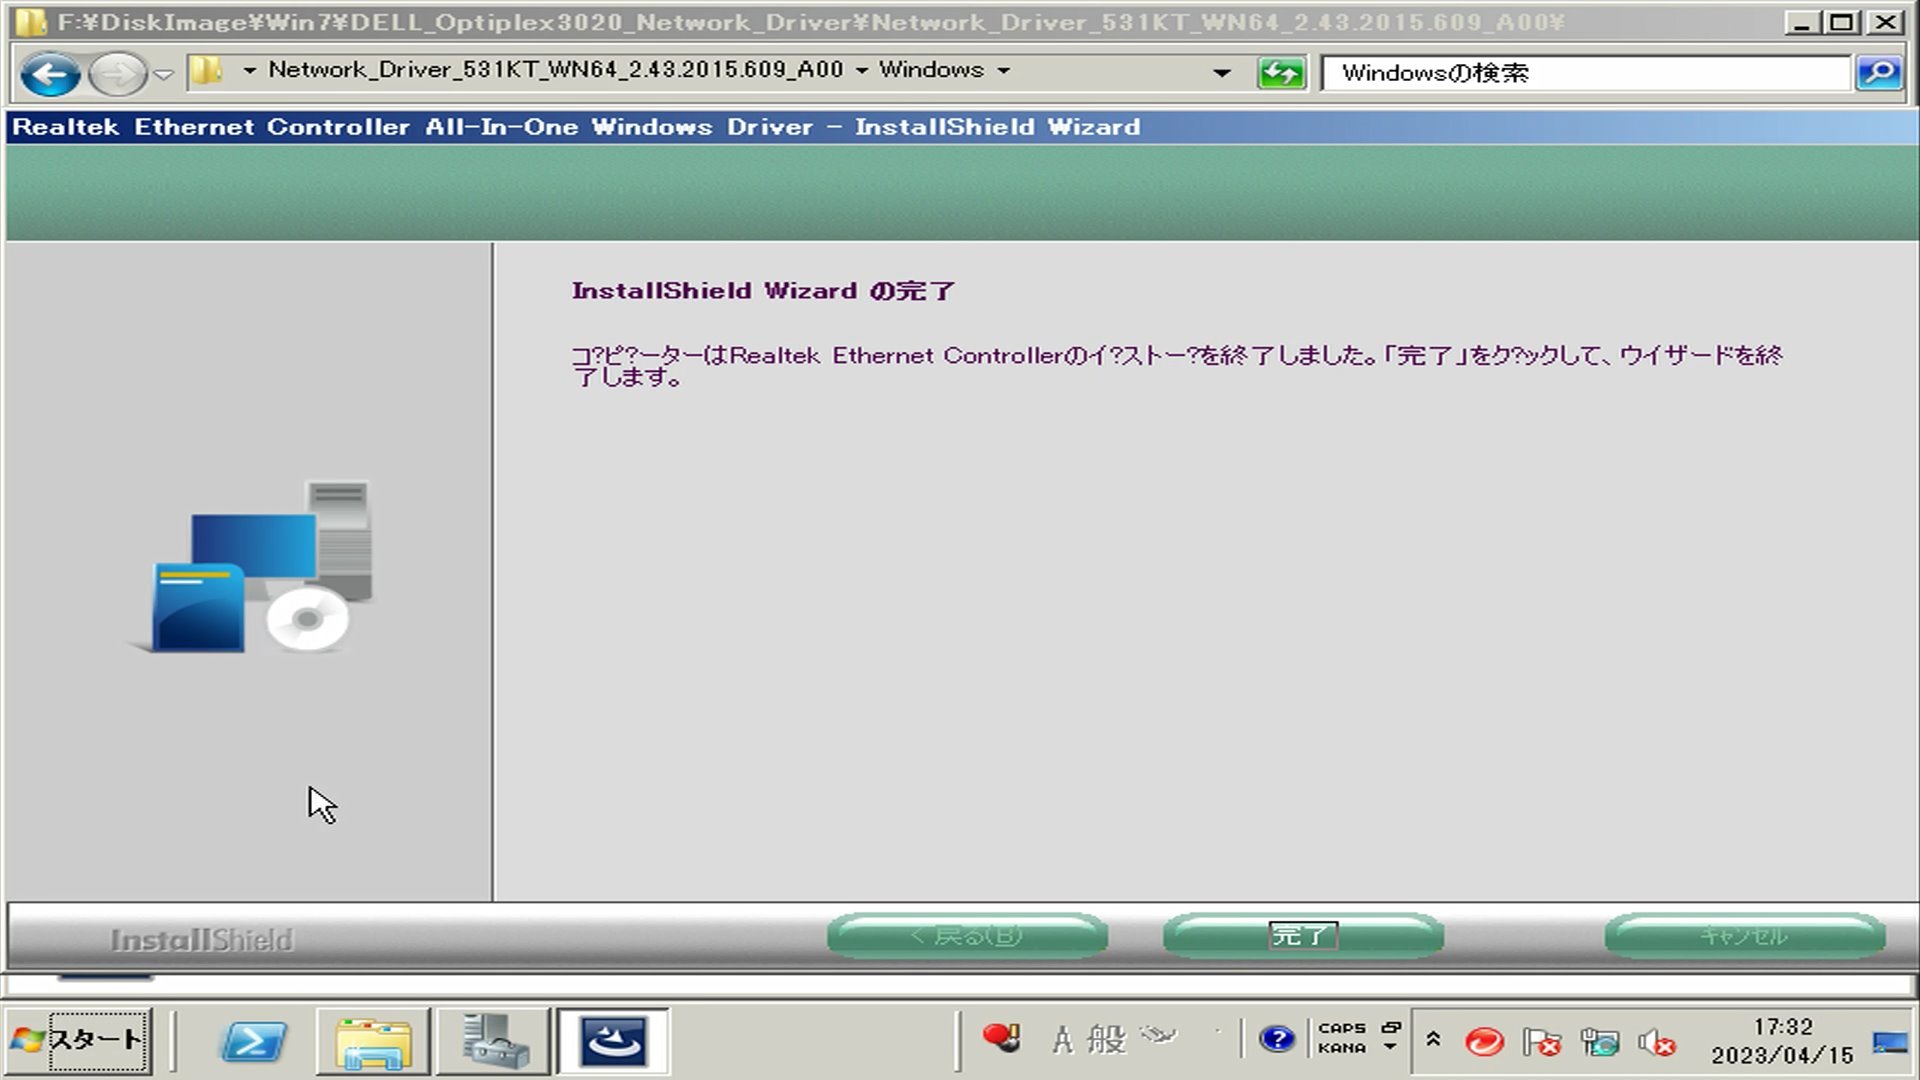This screenshot has height=1080, width=1920.
Task: Open the recent pages dropdown arrow
Action: click(164, 74)
